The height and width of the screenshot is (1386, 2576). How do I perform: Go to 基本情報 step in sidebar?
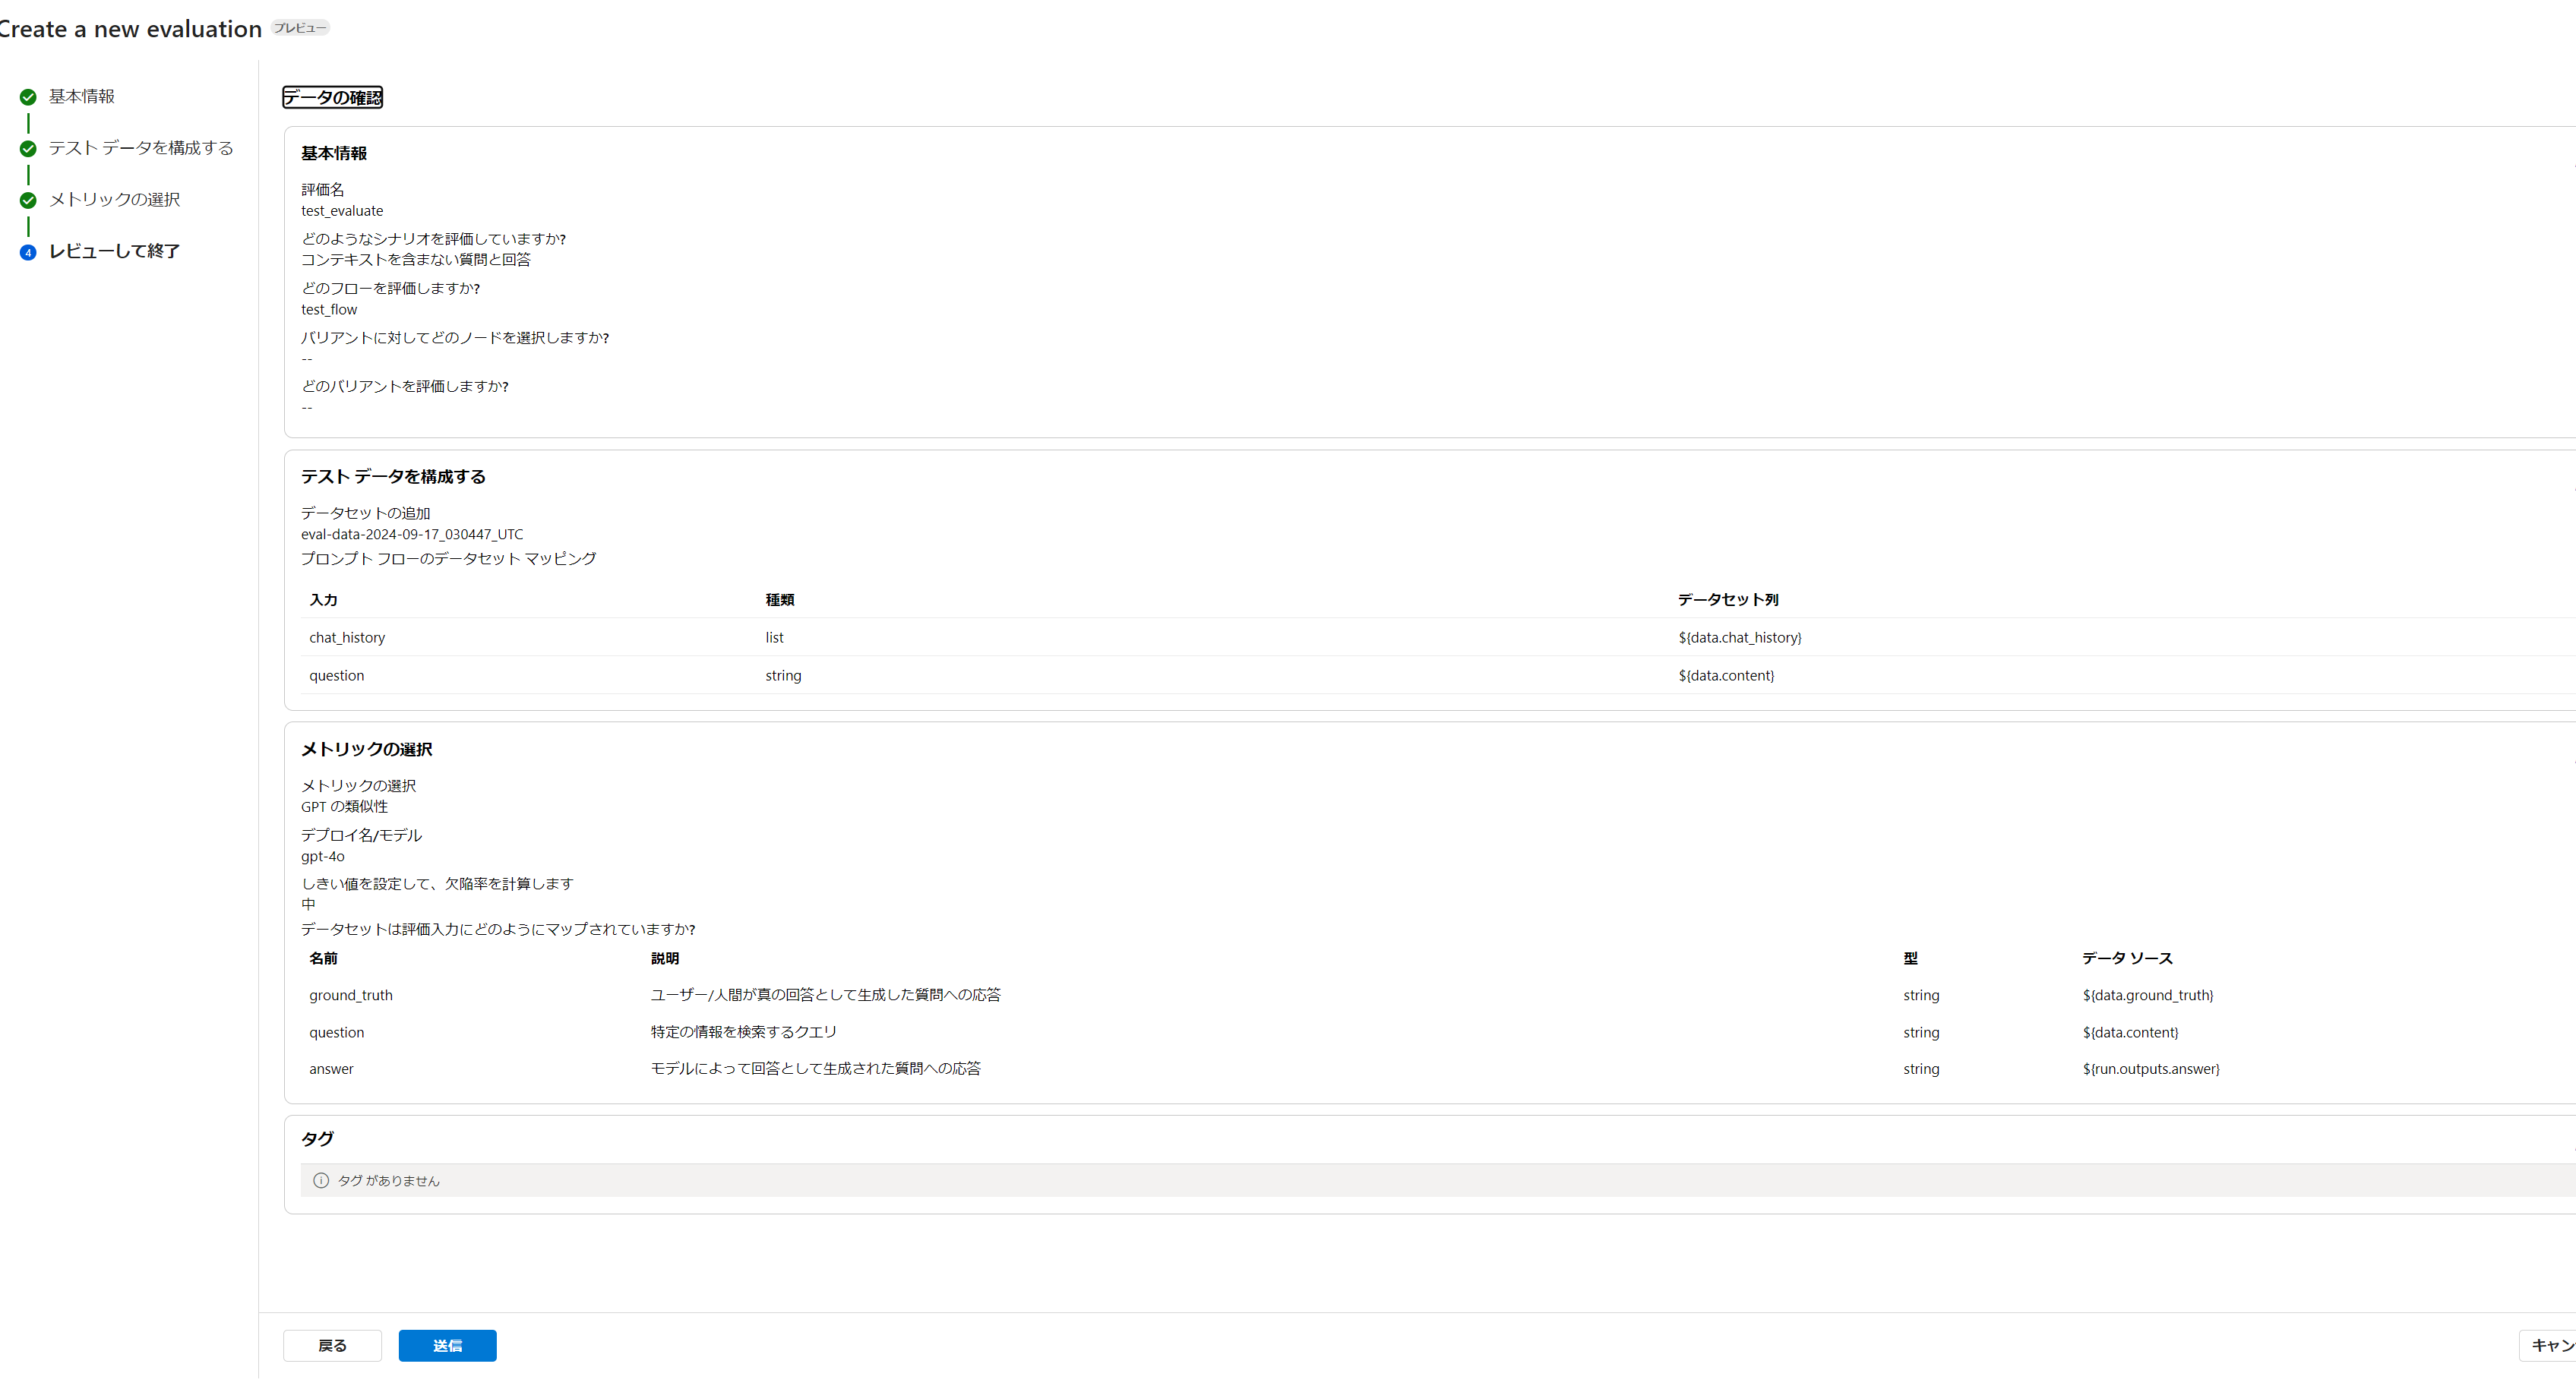82,97
